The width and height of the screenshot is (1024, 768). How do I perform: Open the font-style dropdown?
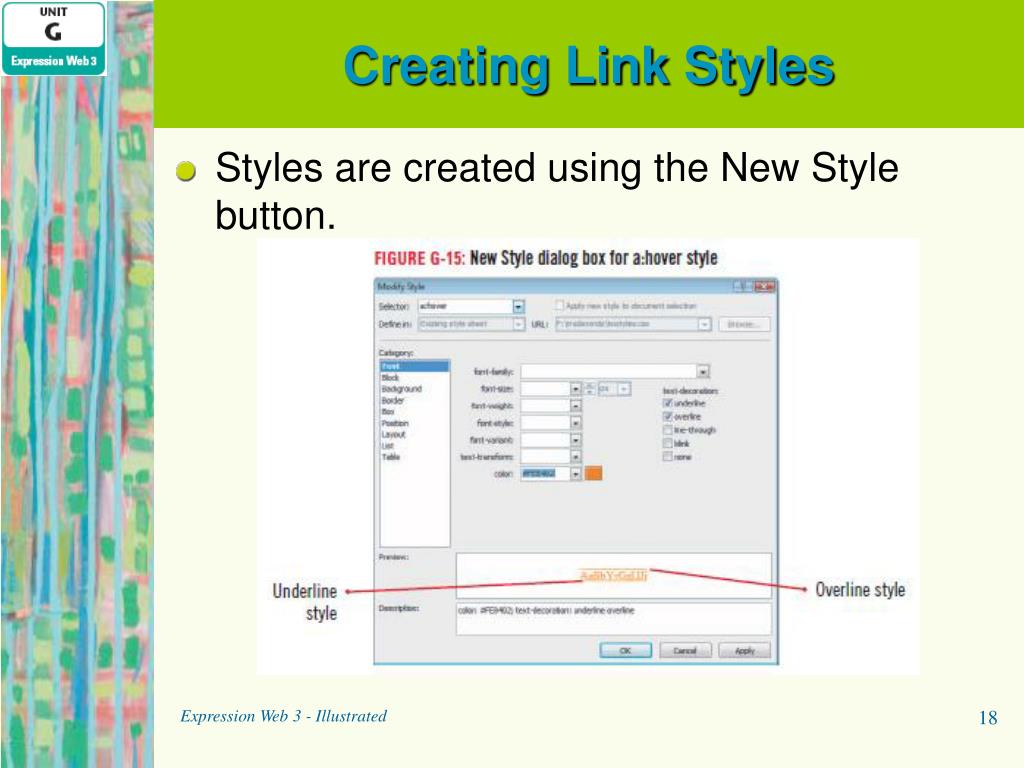click(x=575, y=423)
